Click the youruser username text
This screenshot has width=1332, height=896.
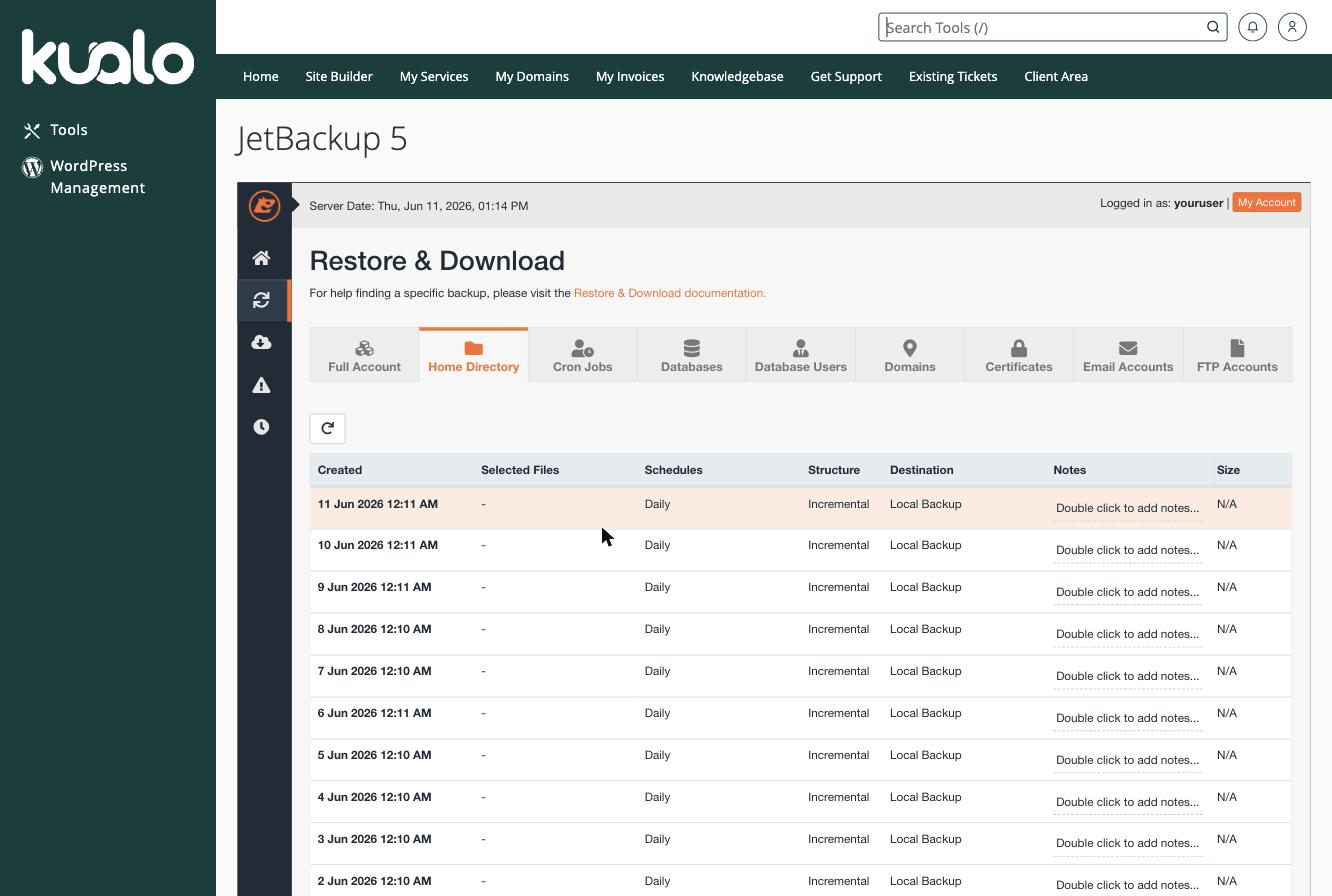pos(1198,203)
